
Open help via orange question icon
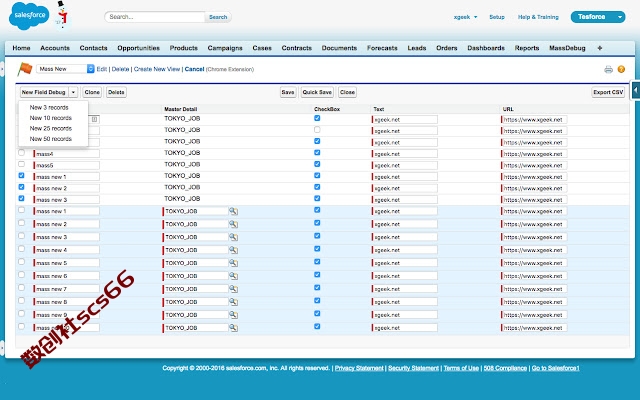(621, 69)
